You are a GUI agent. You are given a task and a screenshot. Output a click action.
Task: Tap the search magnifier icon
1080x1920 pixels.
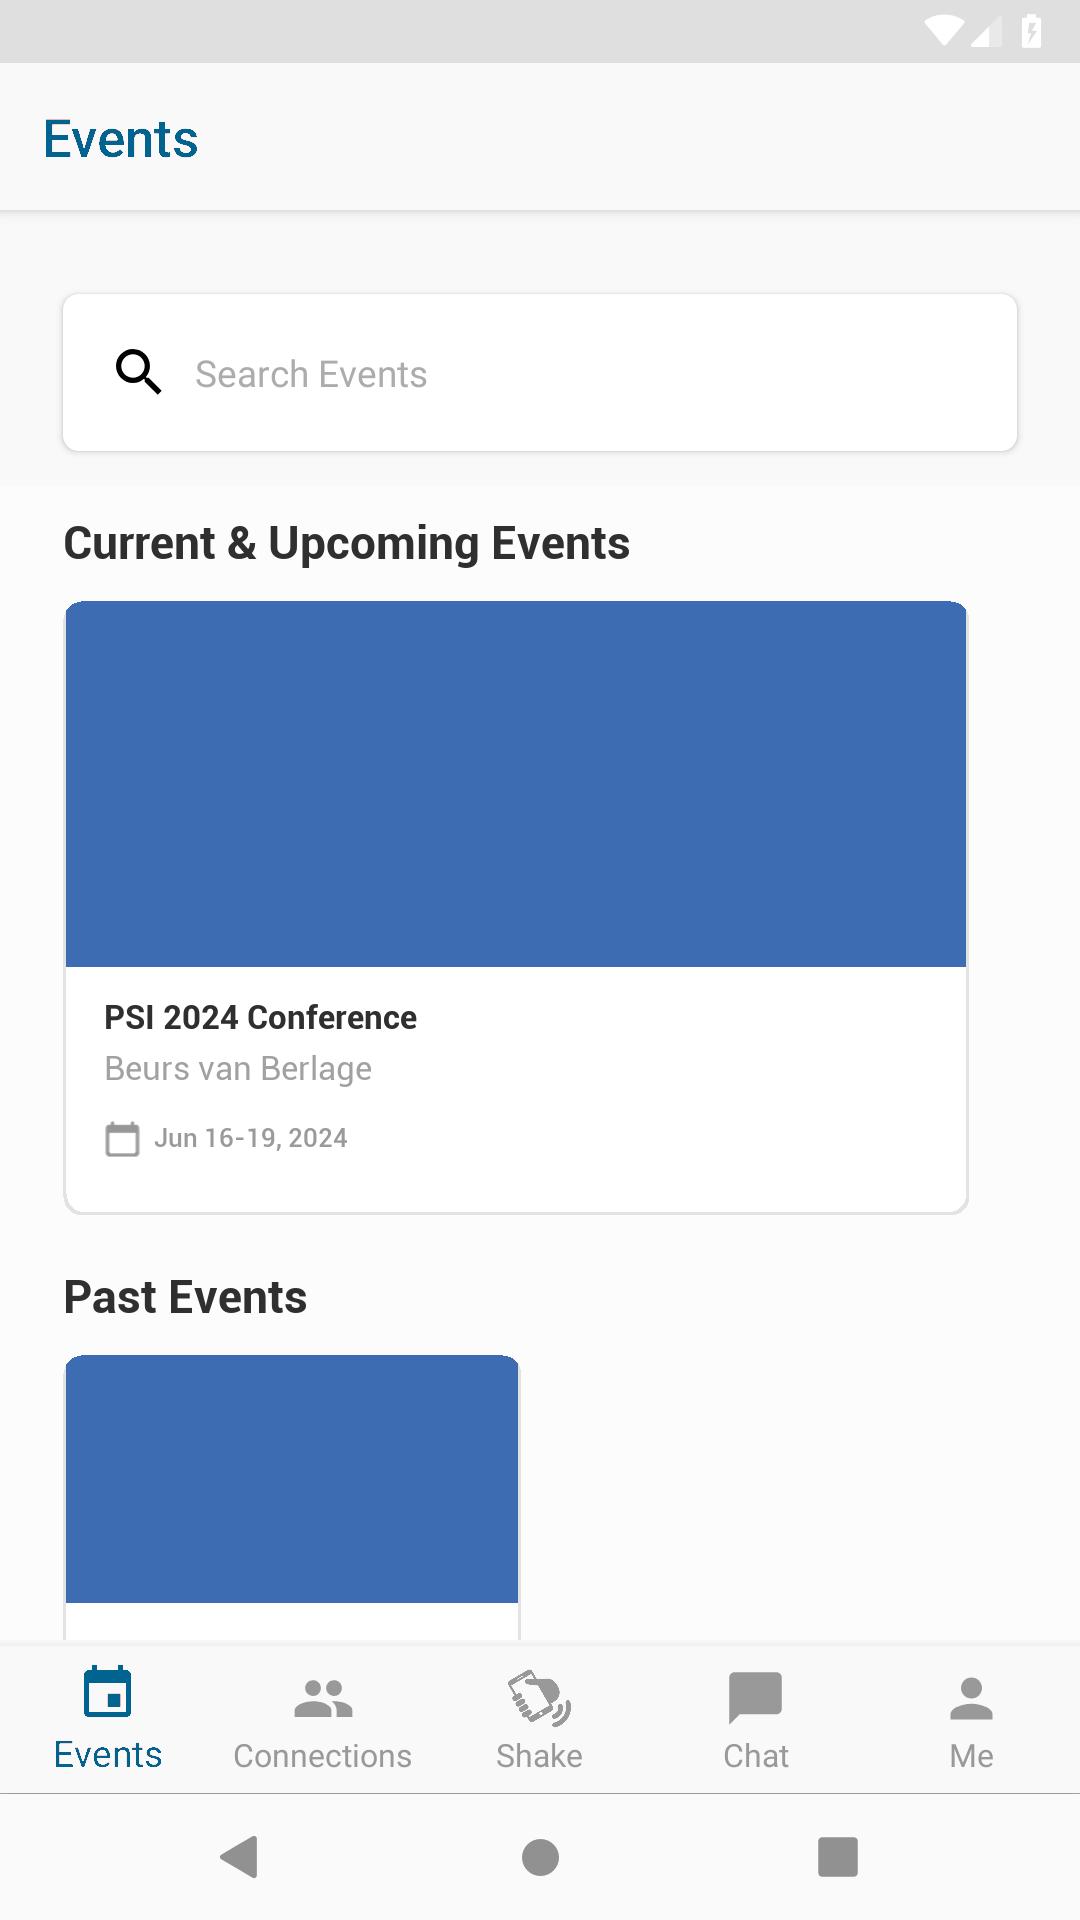pos(138,372)
